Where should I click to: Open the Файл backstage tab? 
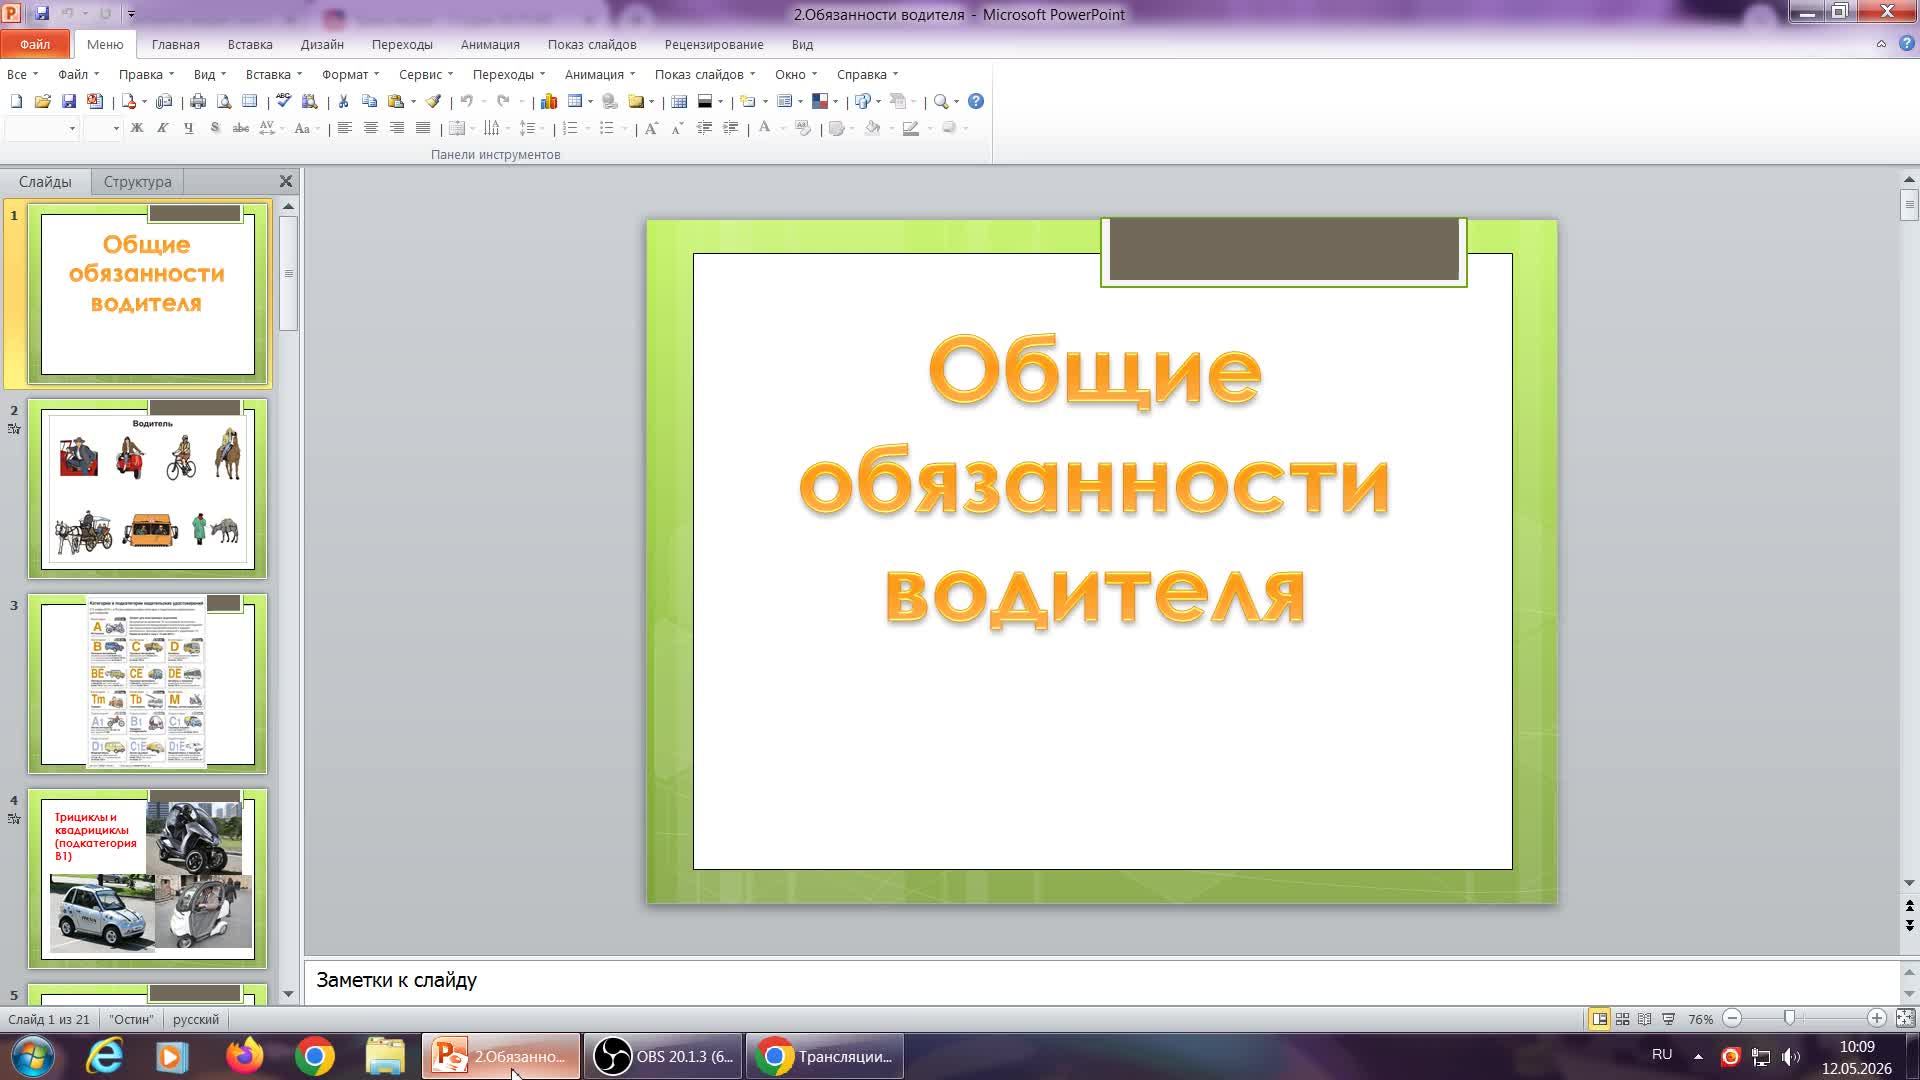35,44
